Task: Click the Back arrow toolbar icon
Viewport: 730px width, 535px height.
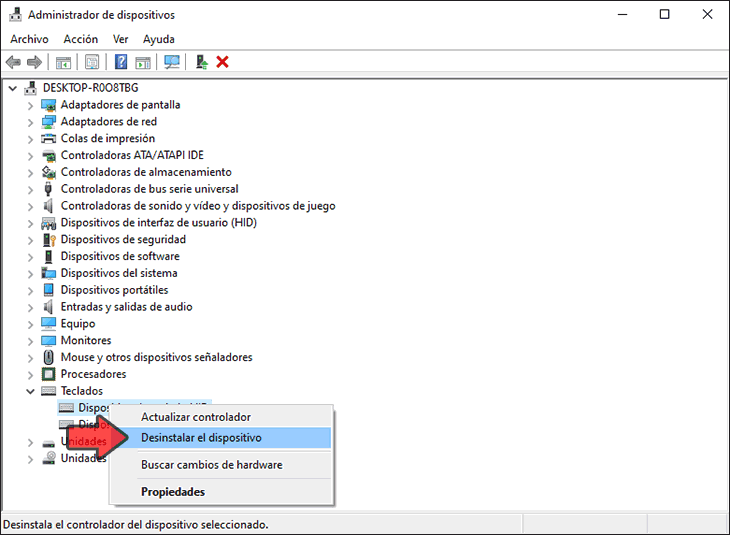Action: (14, 62)
